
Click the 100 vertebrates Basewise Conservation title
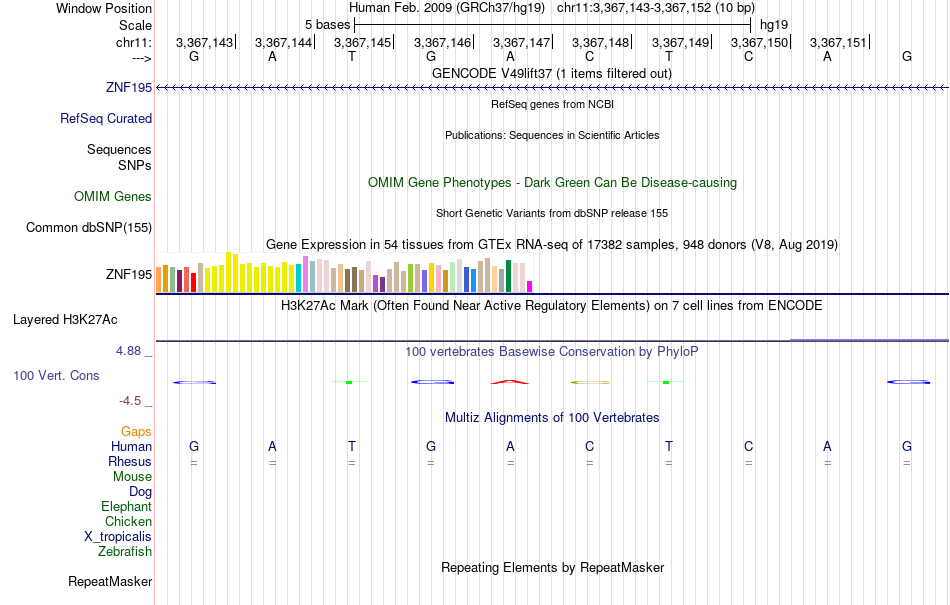pos(552,352)
